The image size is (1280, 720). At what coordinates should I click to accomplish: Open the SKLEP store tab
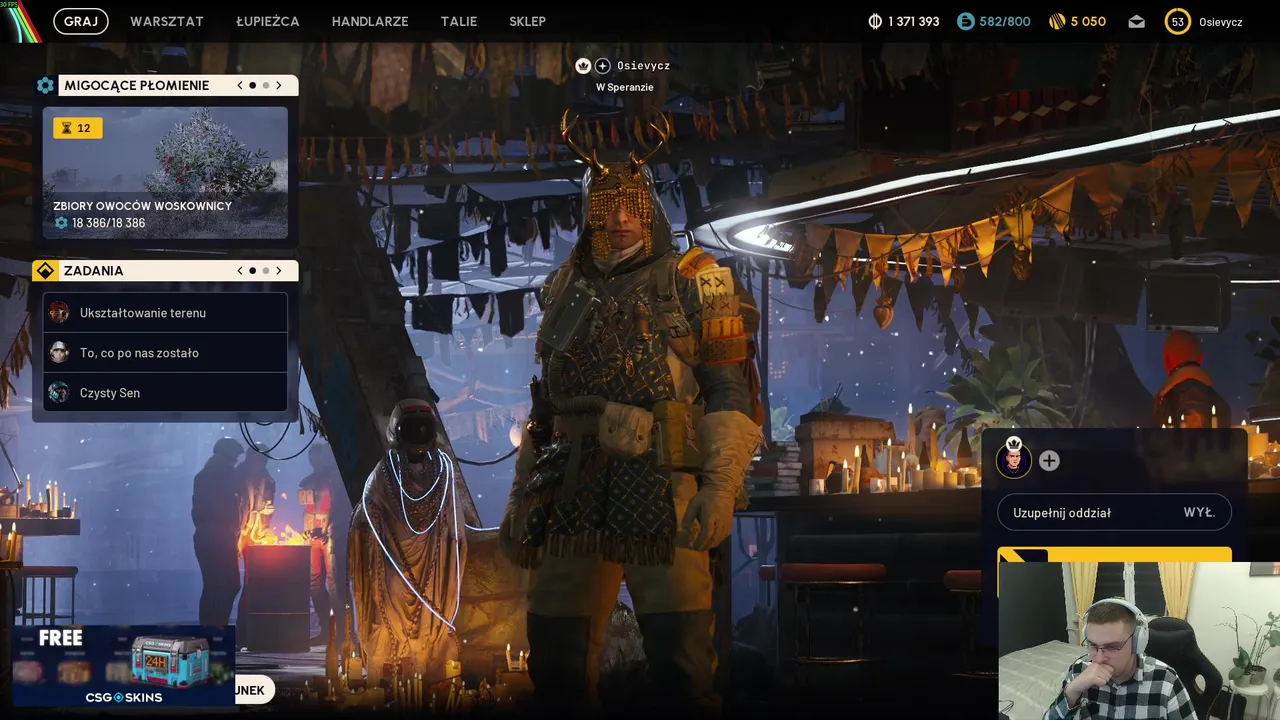pos(527,21)
